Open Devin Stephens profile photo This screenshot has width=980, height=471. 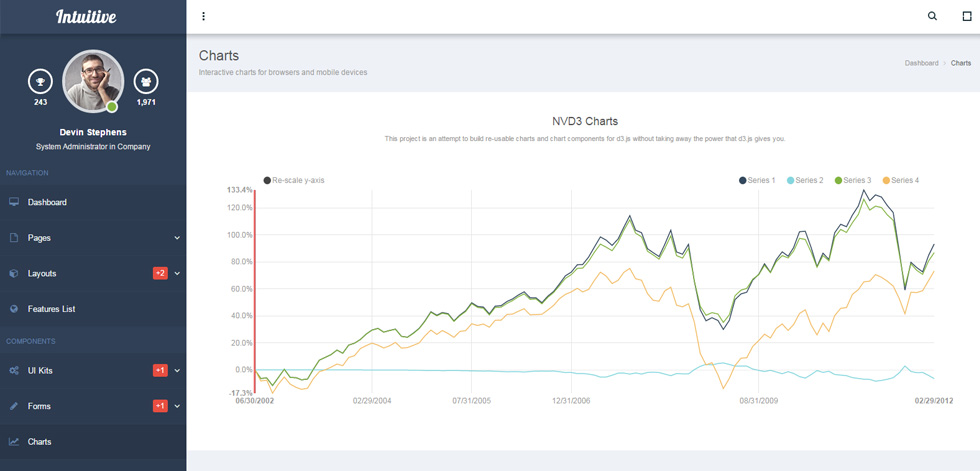(x=93, y=81)
